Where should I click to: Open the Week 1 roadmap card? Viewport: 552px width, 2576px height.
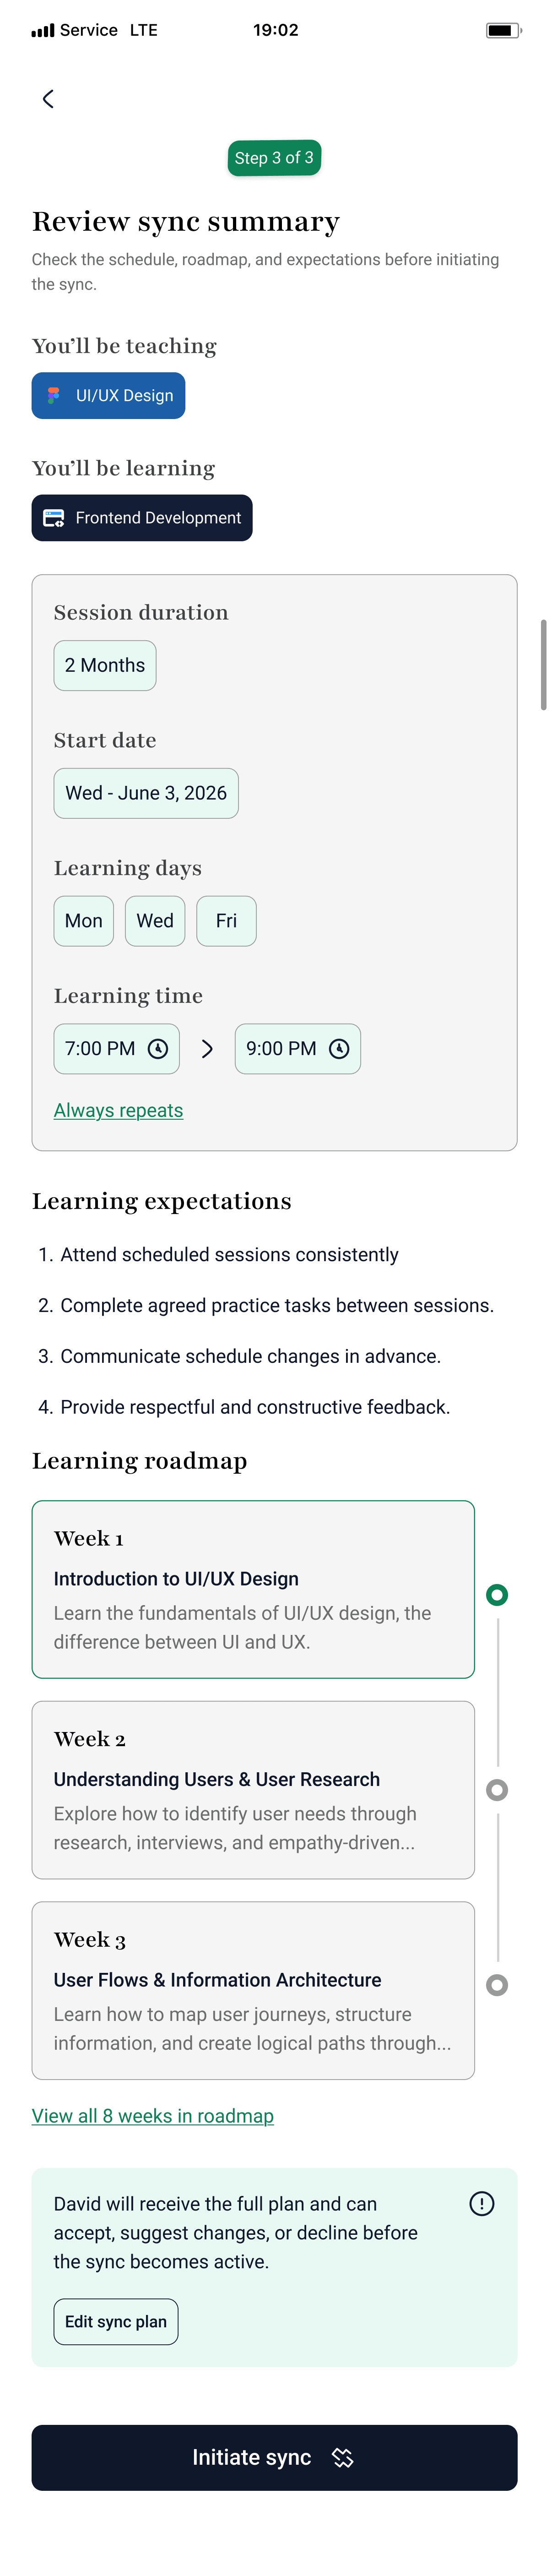tap(253, 1589)
